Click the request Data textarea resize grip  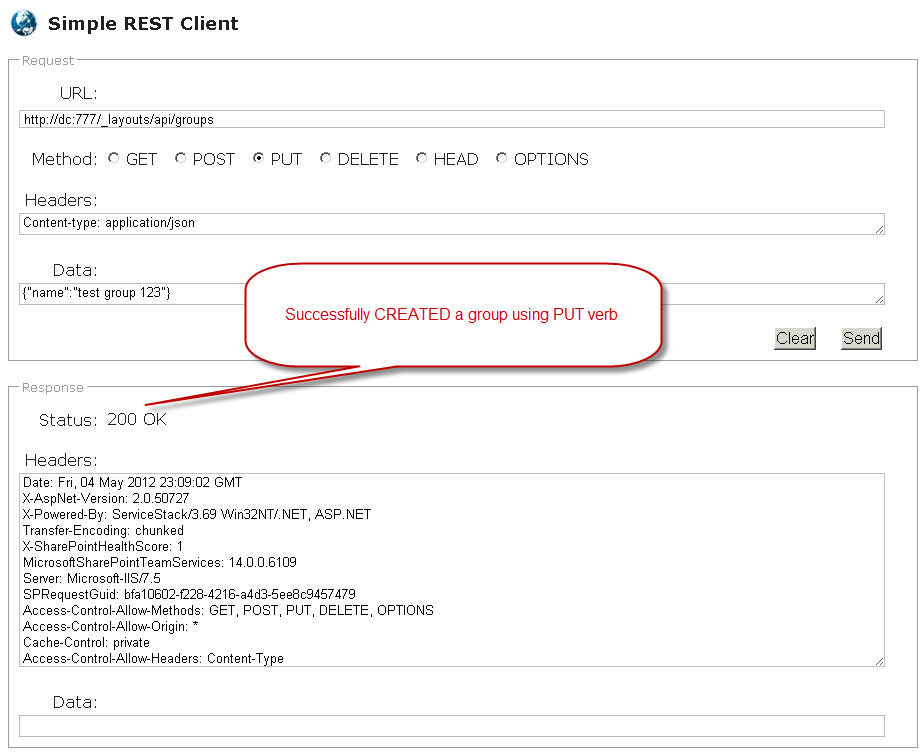879,299
